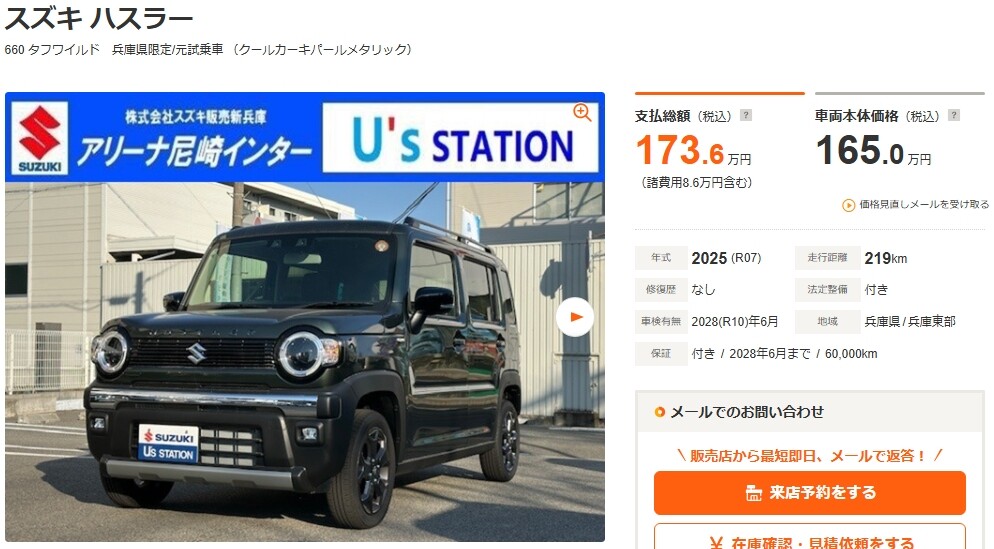The height and width of the screenshot is (549, 994).
Task: Click the Suzuki logo in the banner
Action: [40, 138]
